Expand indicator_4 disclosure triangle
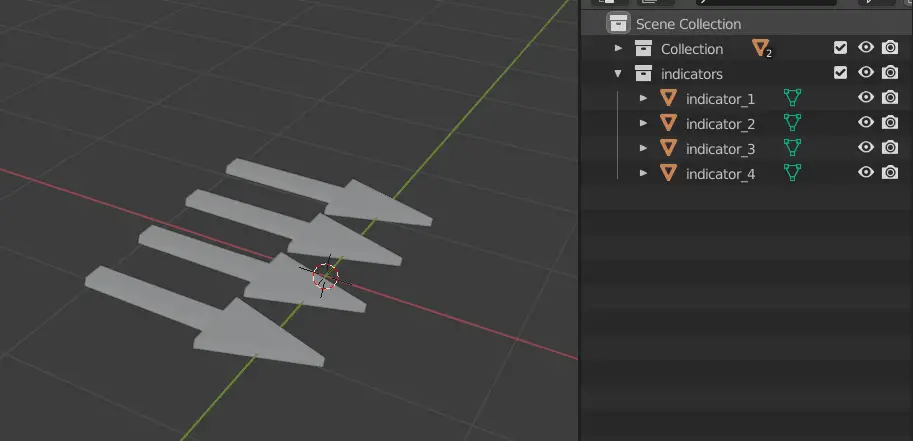Screen dimensions: 913x441 tap(643, 174)
